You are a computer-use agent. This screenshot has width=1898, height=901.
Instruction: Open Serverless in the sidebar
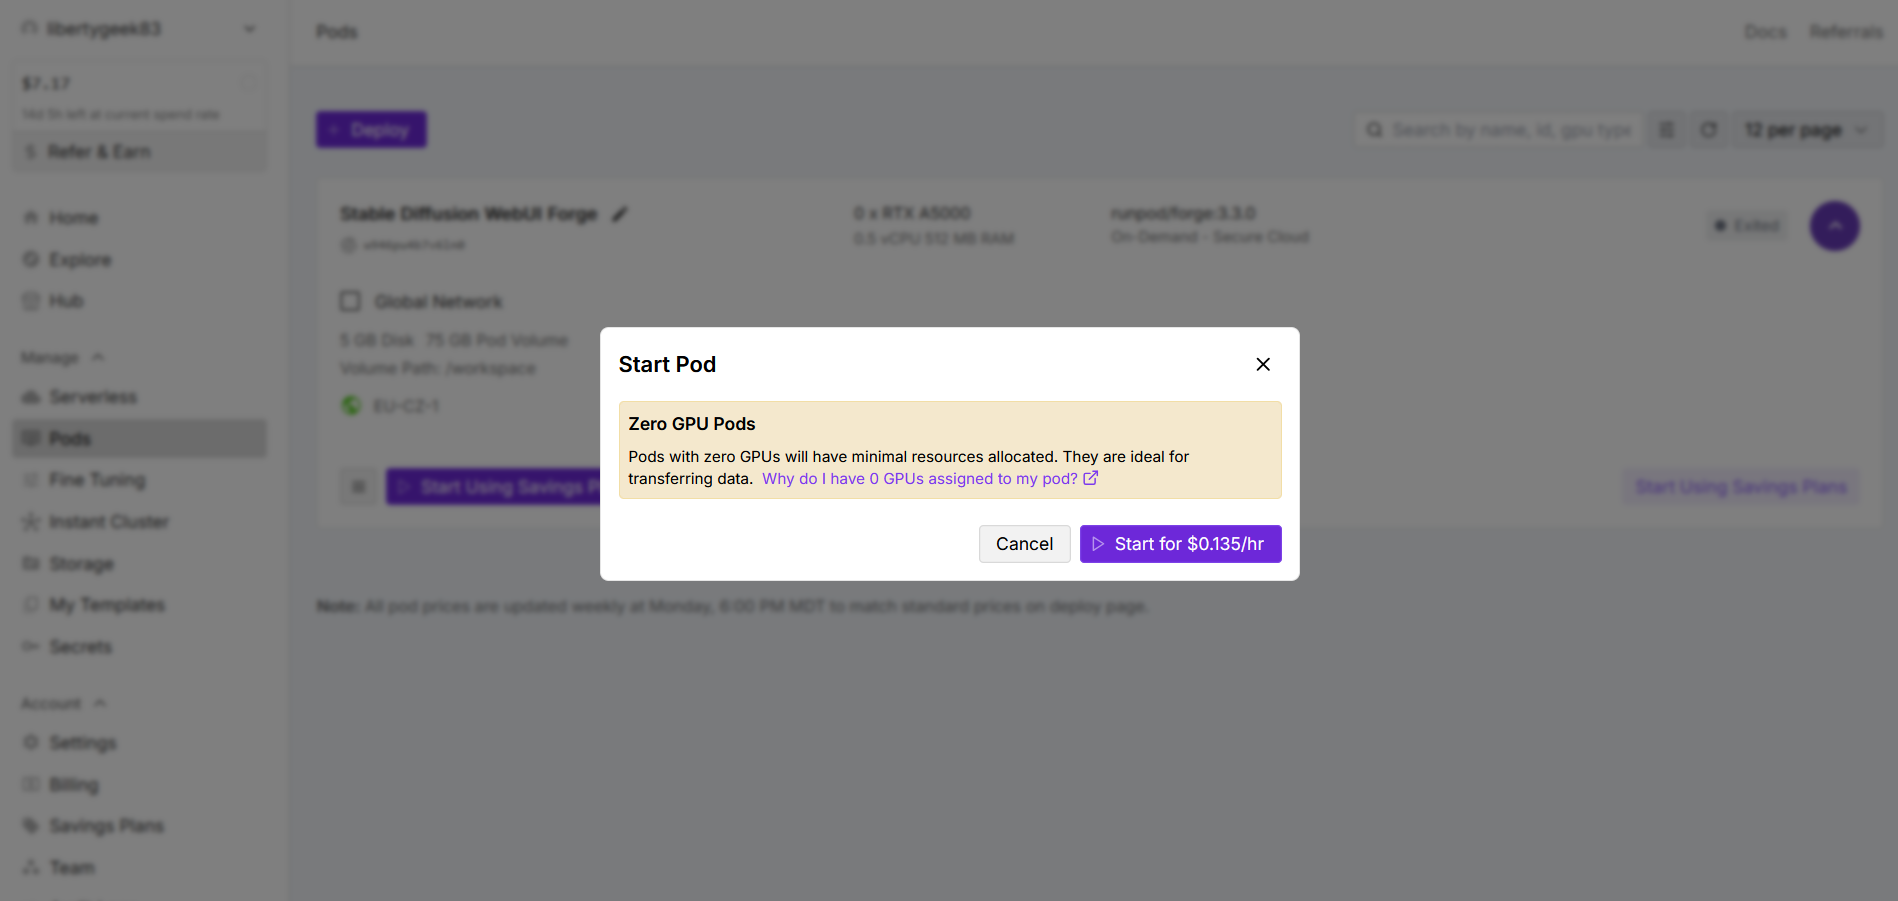click(x=93, y=397)
